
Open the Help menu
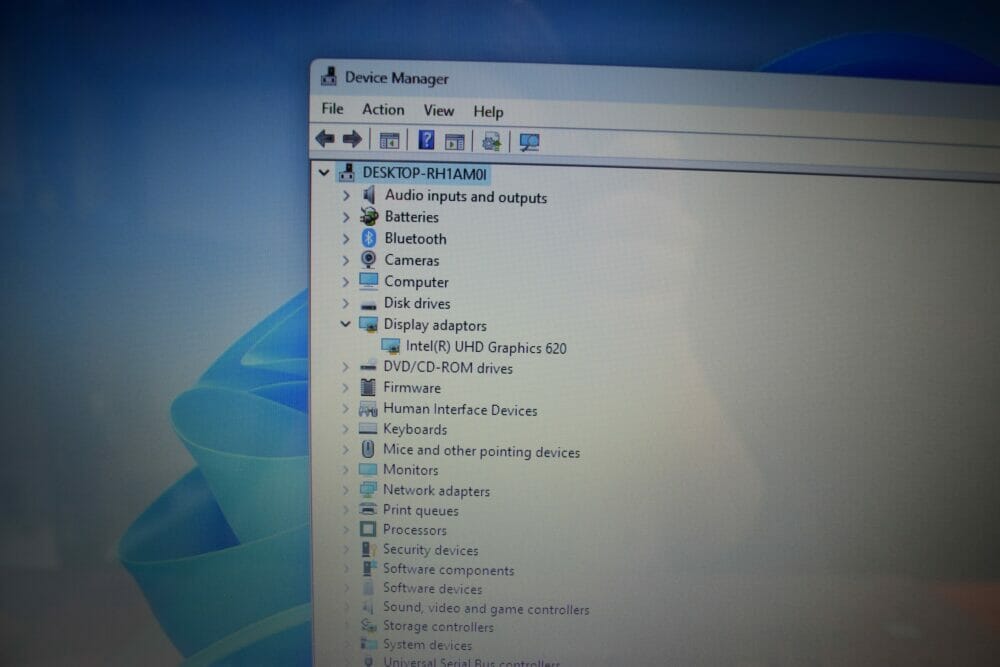point(489,112)
